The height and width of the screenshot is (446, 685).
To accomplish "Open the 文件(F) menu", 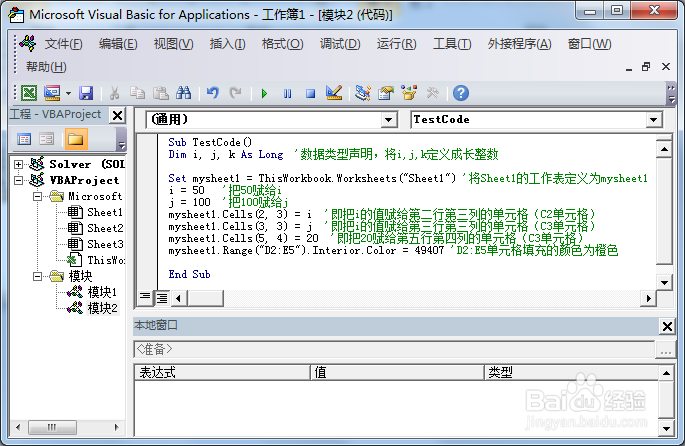I will 63,44.
